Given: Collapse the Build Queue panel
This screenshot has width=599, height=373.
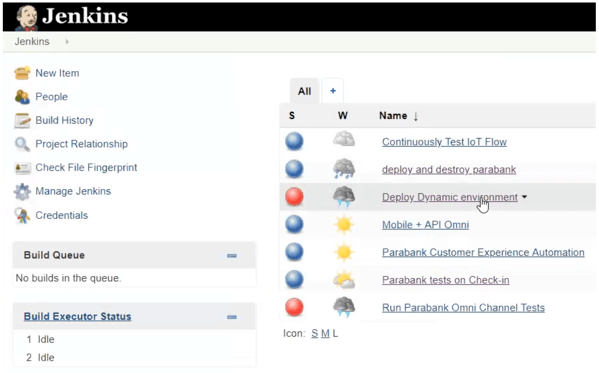Looking at the screenshot, I should (232, 256).
